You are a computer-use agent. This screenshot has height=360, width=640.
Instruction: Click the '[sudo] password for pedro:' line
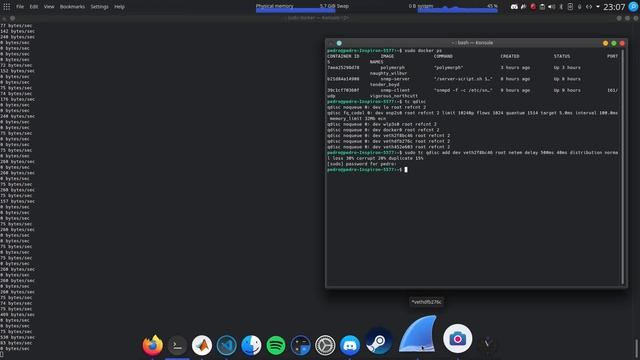pyautogui.click(x=362, y=164)
